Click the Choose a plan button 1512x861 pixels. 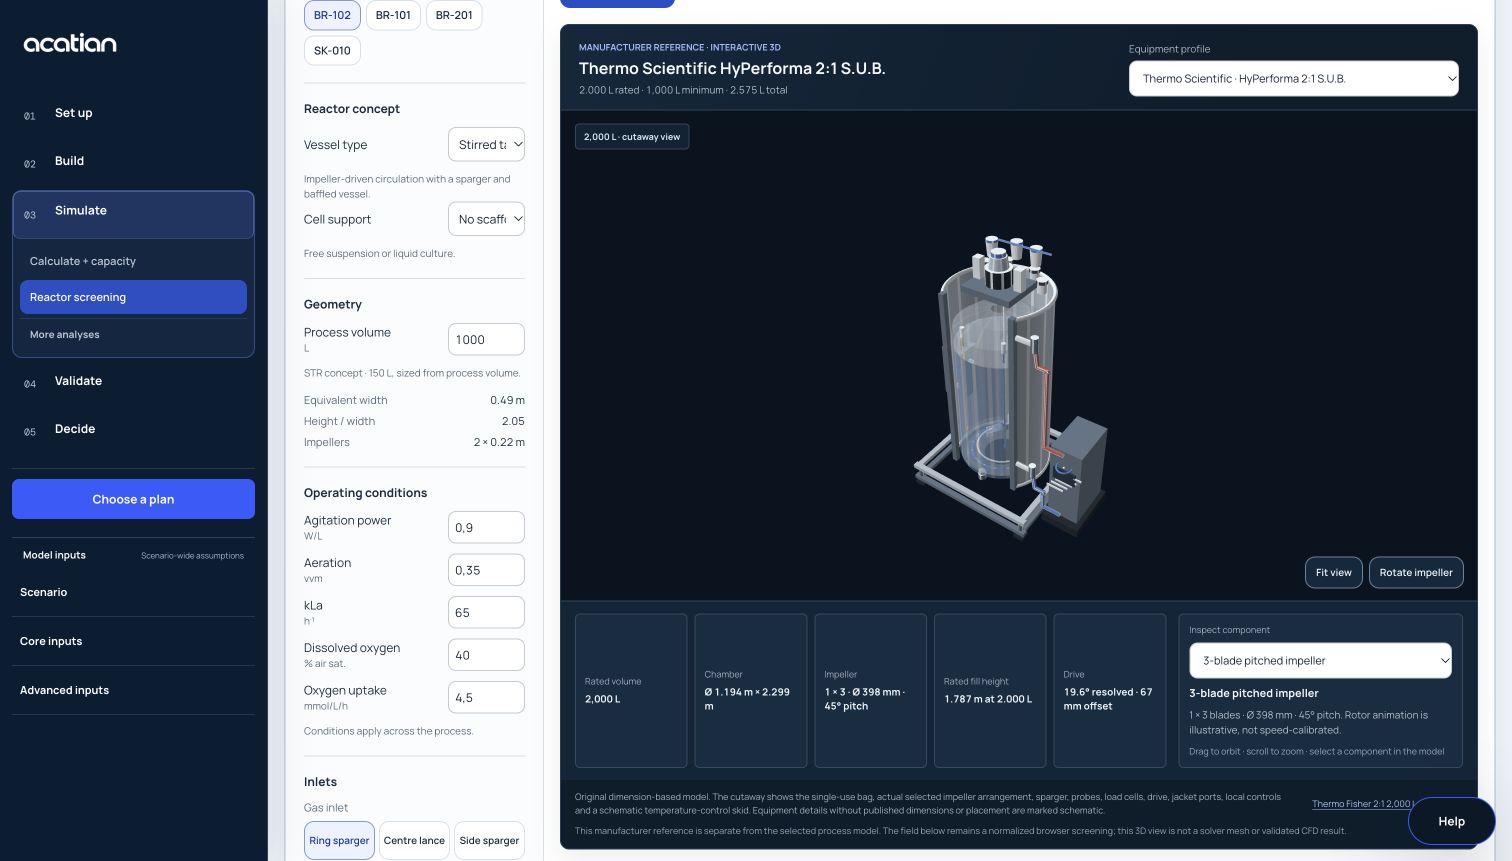pos(133,499)
